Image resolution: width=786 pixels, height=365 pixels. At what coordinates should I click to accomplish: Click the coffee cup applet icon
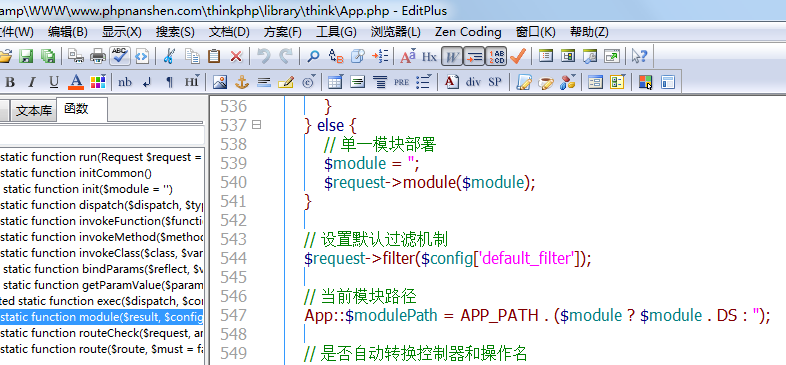(546, 82)
